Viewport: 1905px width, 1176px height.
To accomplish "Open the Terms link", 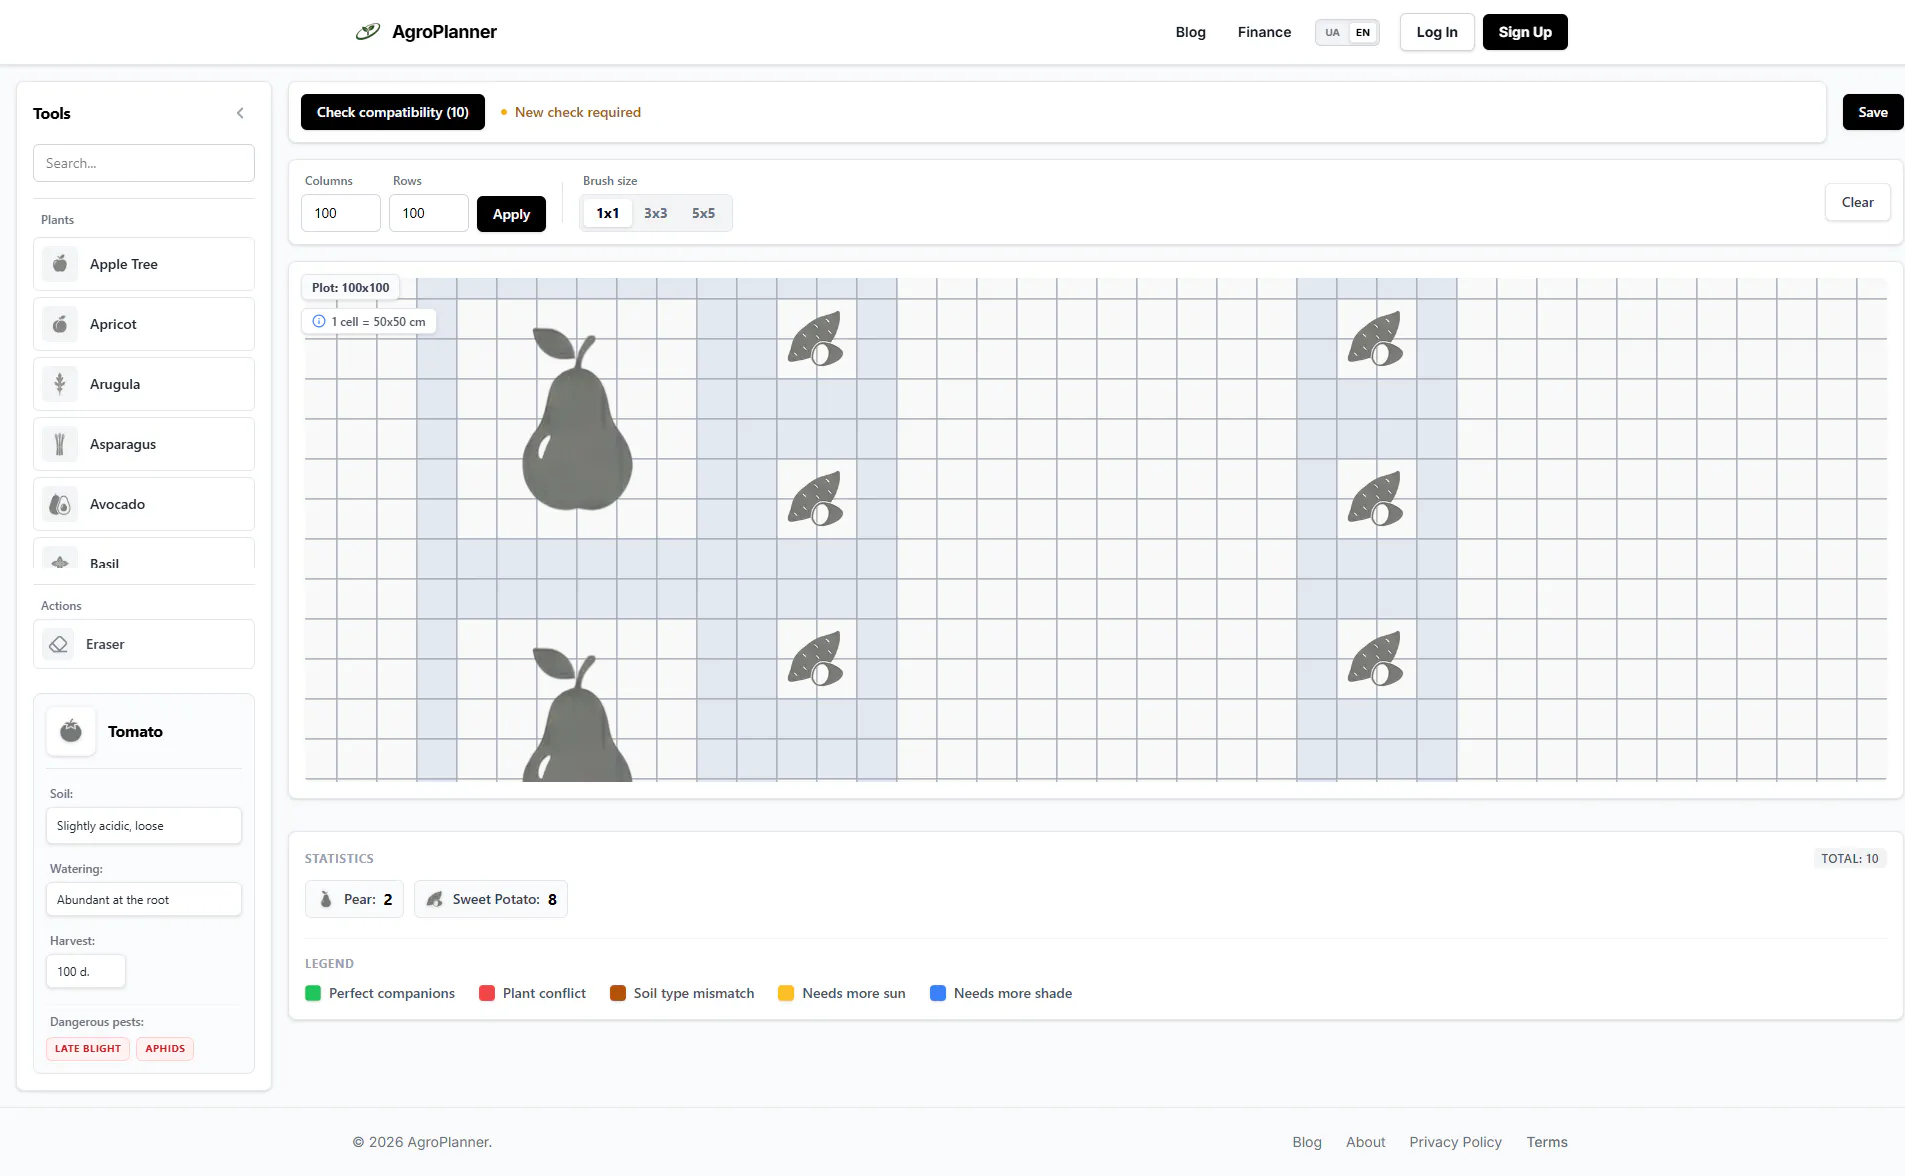I will pyautogui.click(x=1547, y=1142).
